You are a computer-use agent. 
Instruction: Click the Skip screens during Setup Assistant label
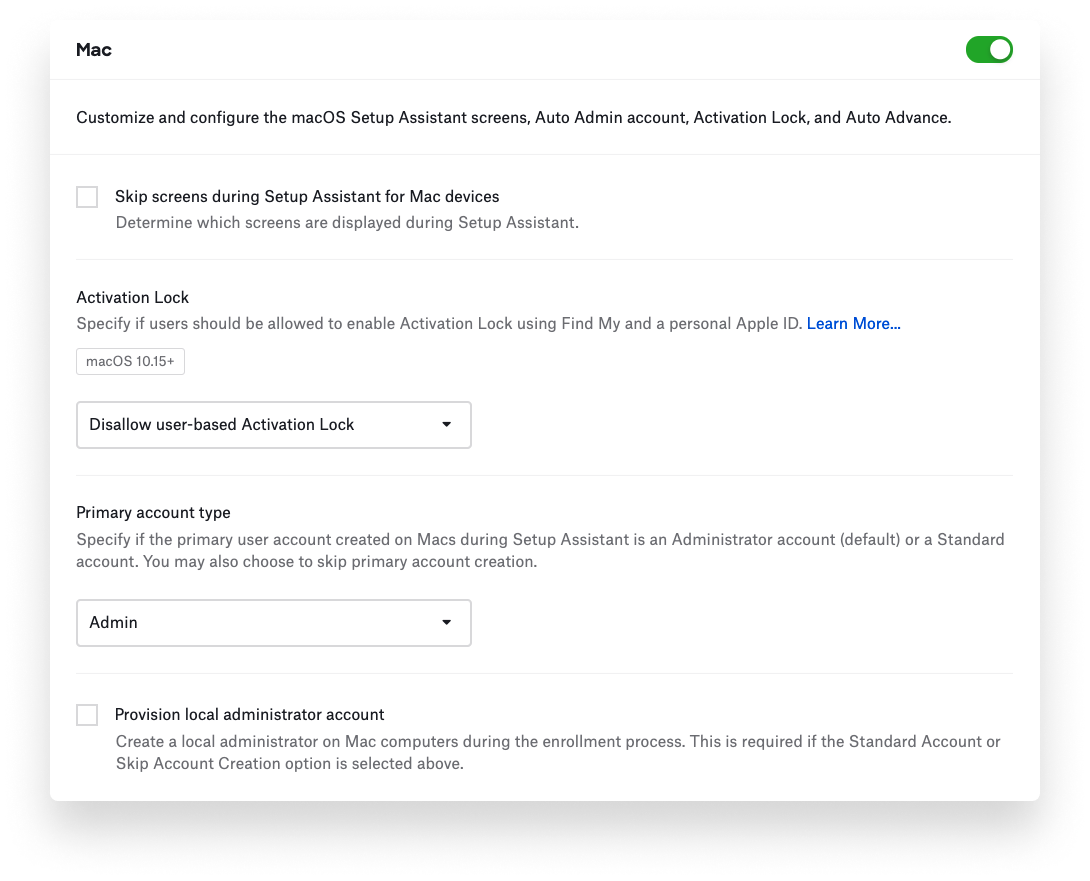click(x=307, y=197)
